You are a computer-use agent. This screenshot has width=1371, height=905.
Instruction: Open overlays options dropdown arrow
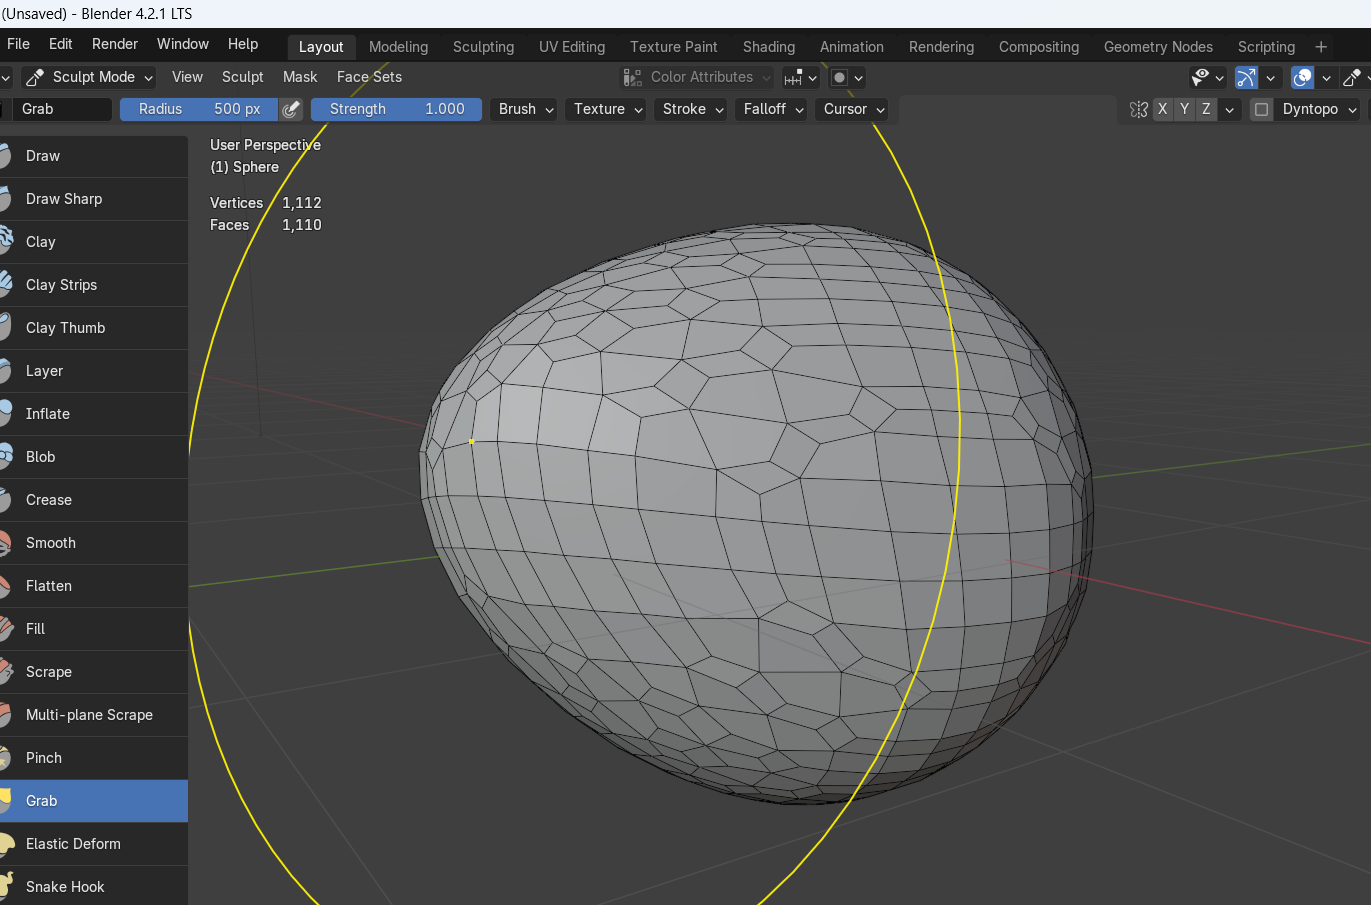[x=1326, y=77]
